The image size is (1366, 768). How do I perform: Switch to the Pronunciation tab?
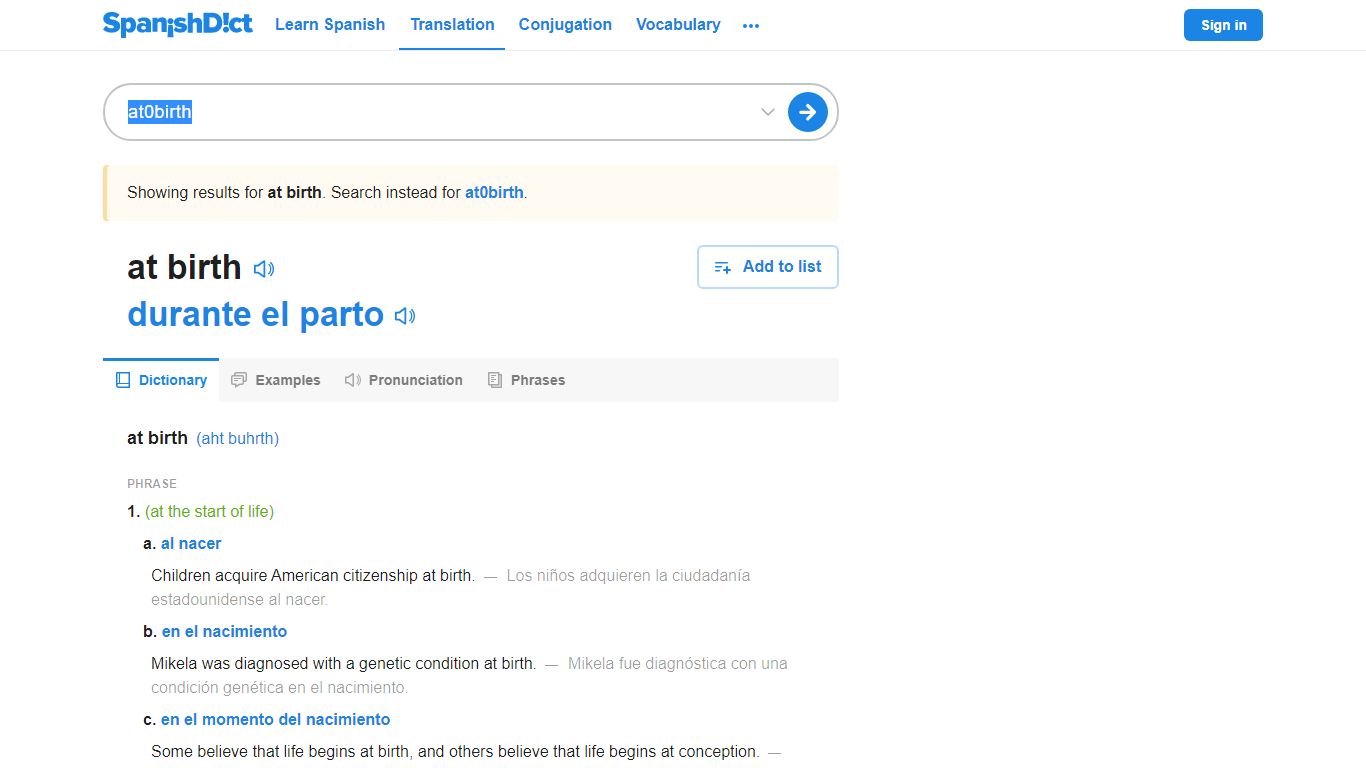point(404,380)
